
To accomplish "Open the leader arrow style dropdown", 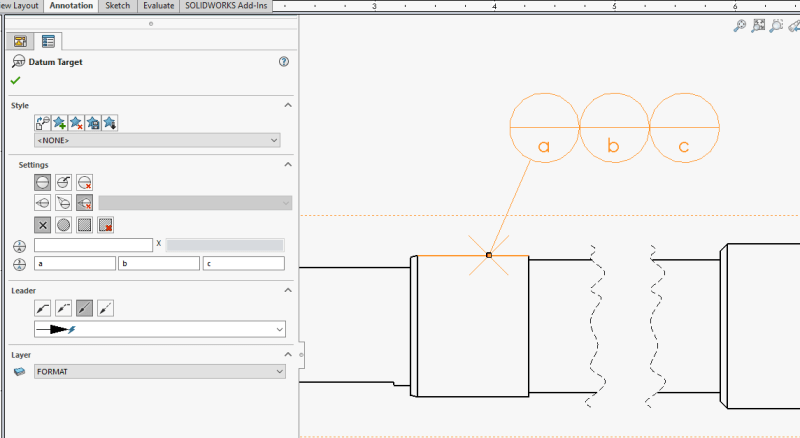I will 160,329.
